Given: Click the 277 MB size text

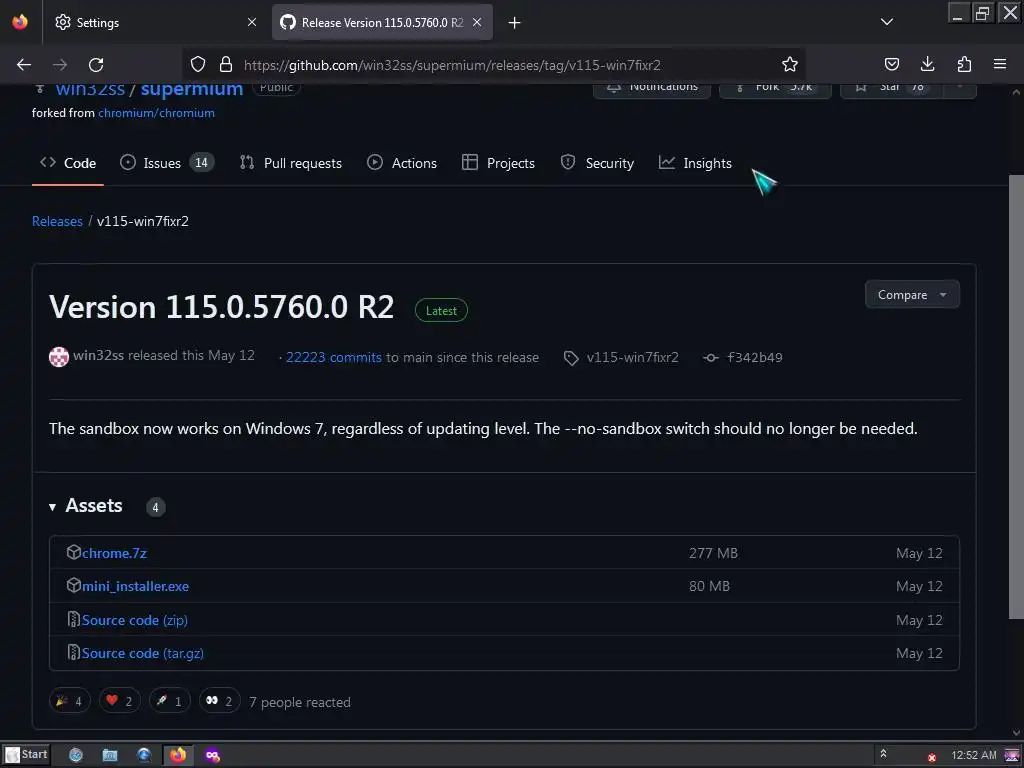Looking at the screenshot, I should pos(713,553).
